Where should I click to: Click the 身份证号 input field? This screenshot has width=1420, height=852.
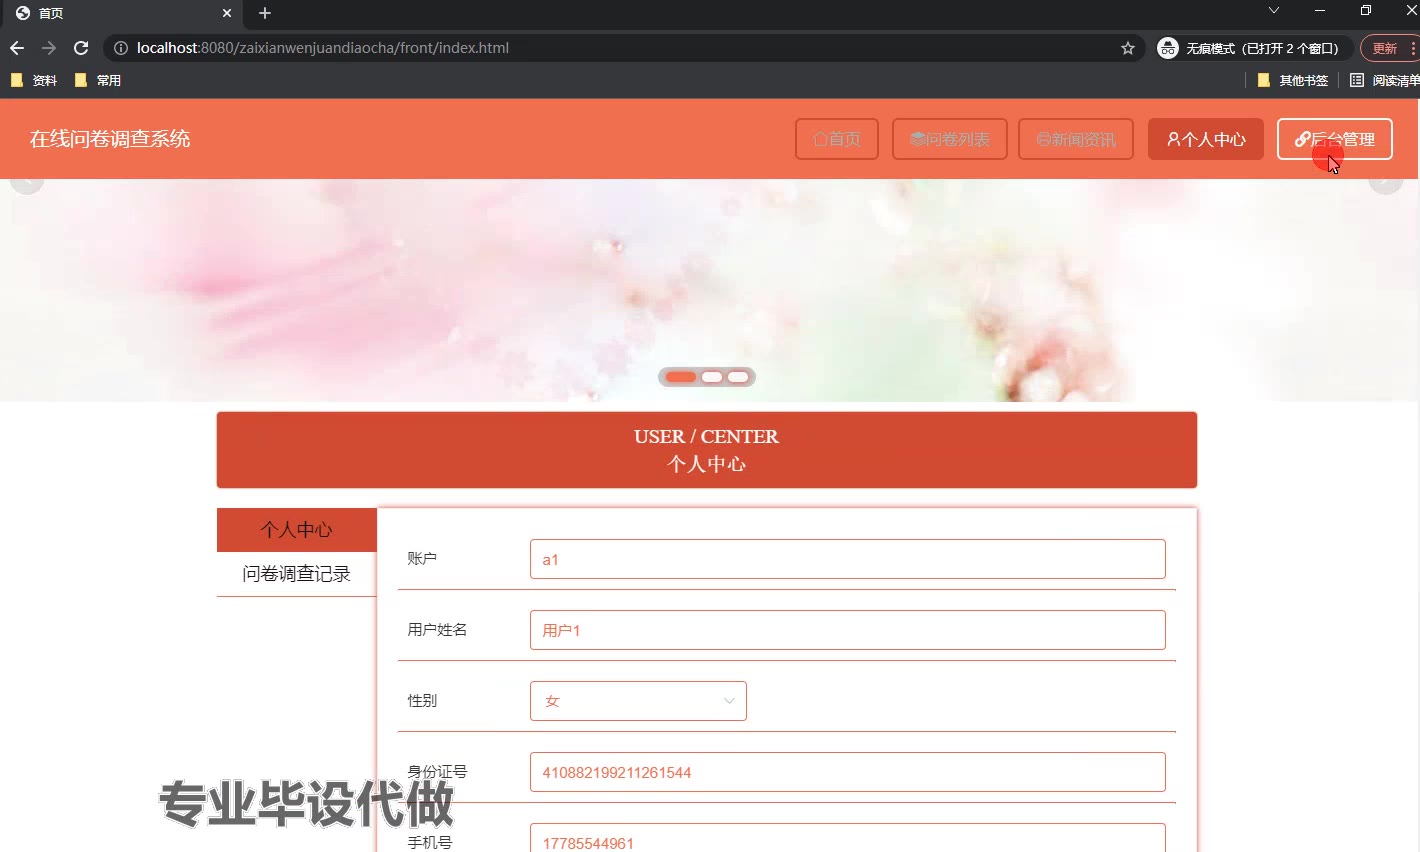[848, 772]
